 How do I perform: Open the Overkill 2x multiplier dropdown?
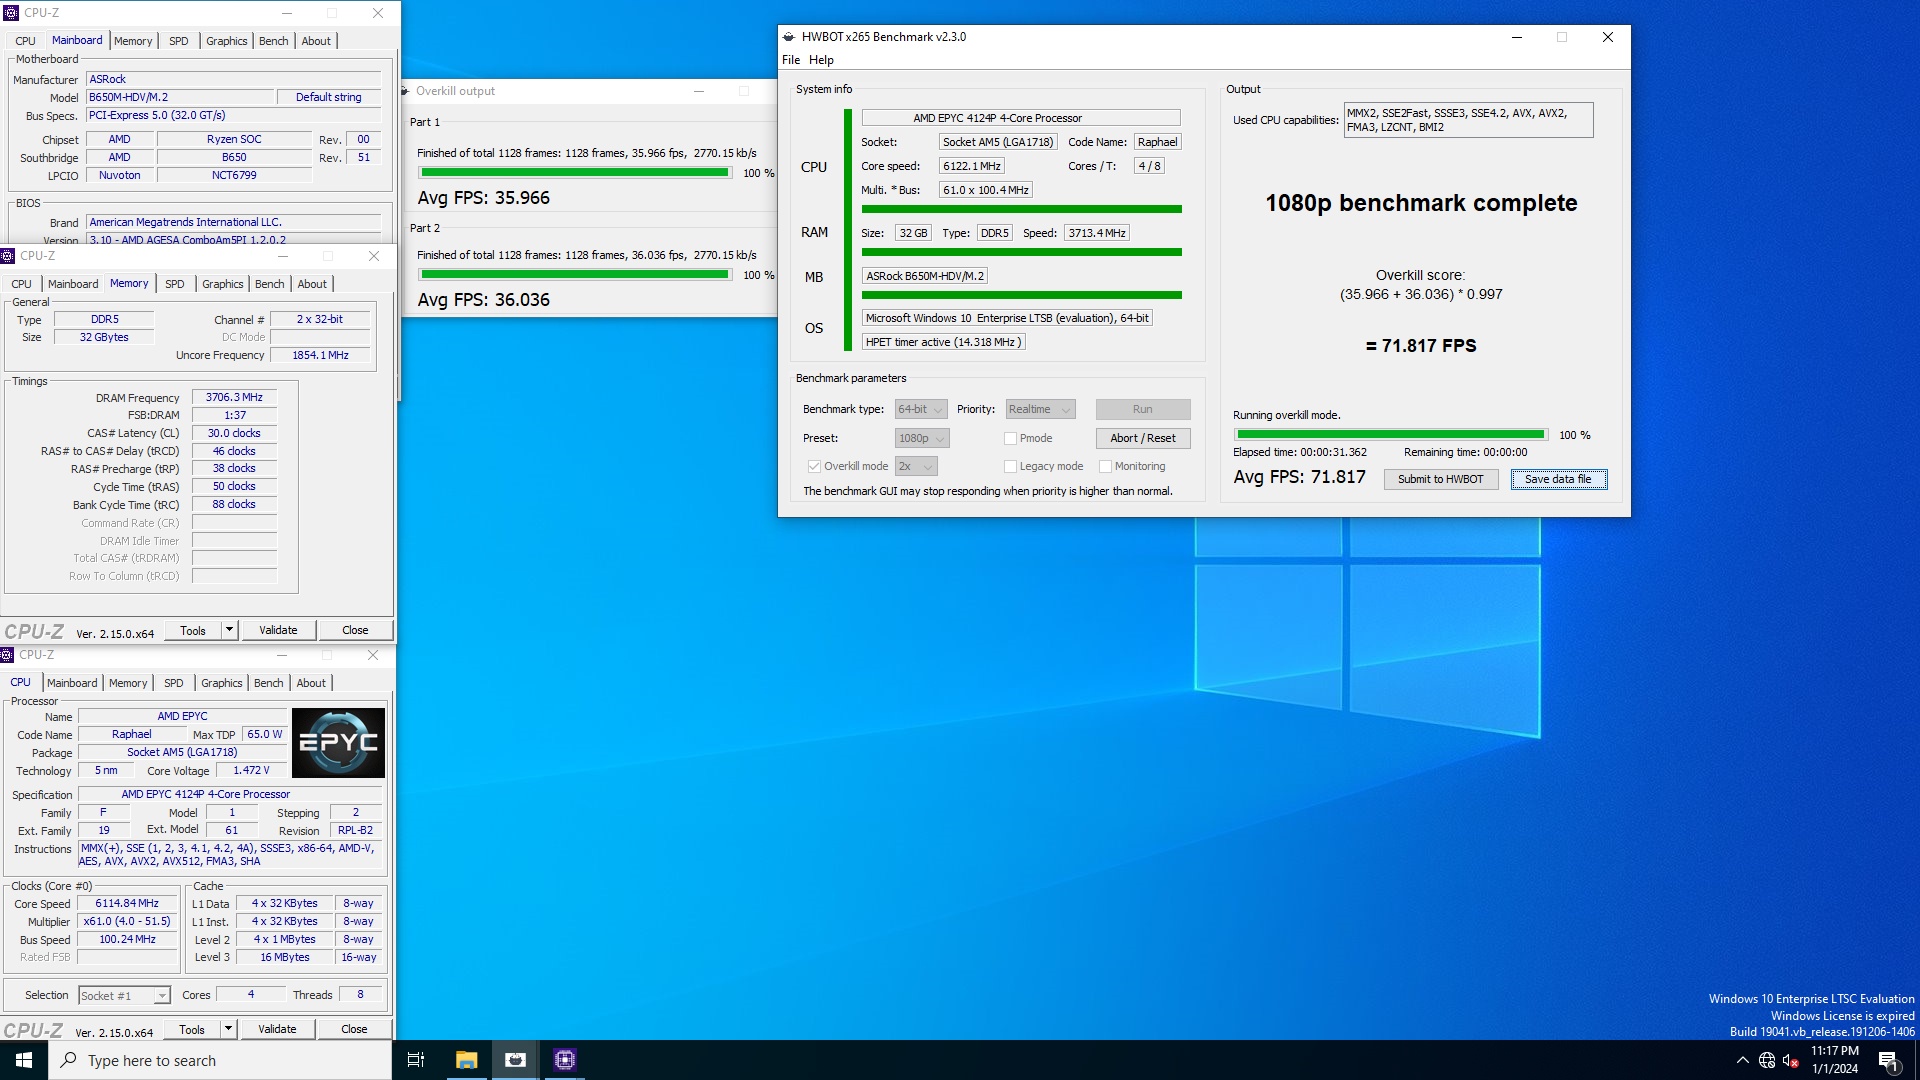coord(916,466)
